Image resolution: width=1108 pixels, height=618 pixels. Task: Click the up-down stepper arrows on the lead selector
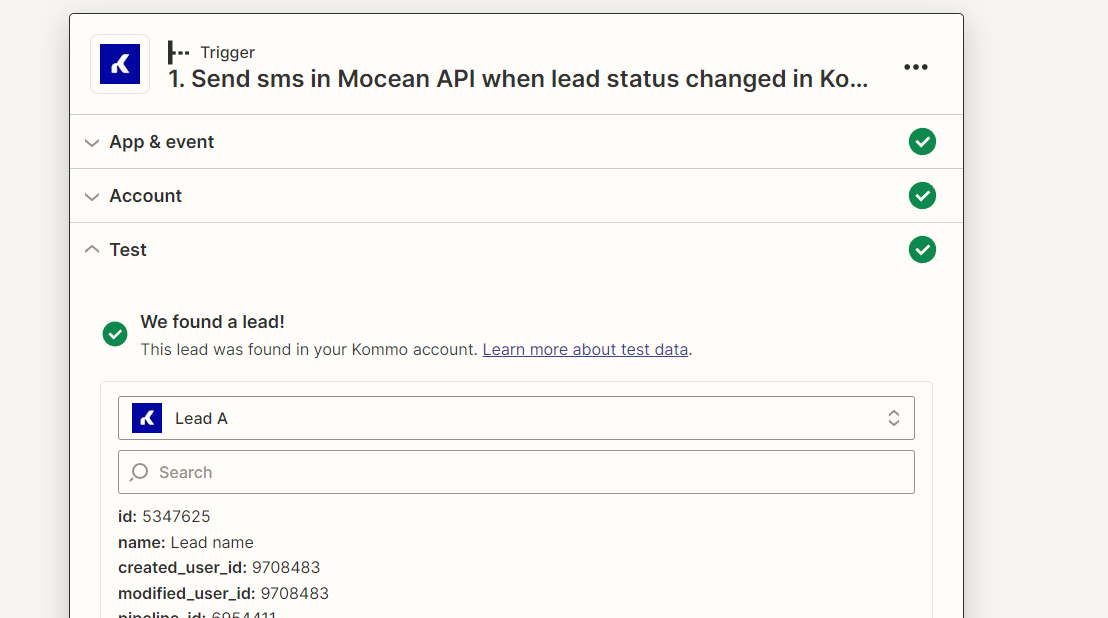click(893, 417)
